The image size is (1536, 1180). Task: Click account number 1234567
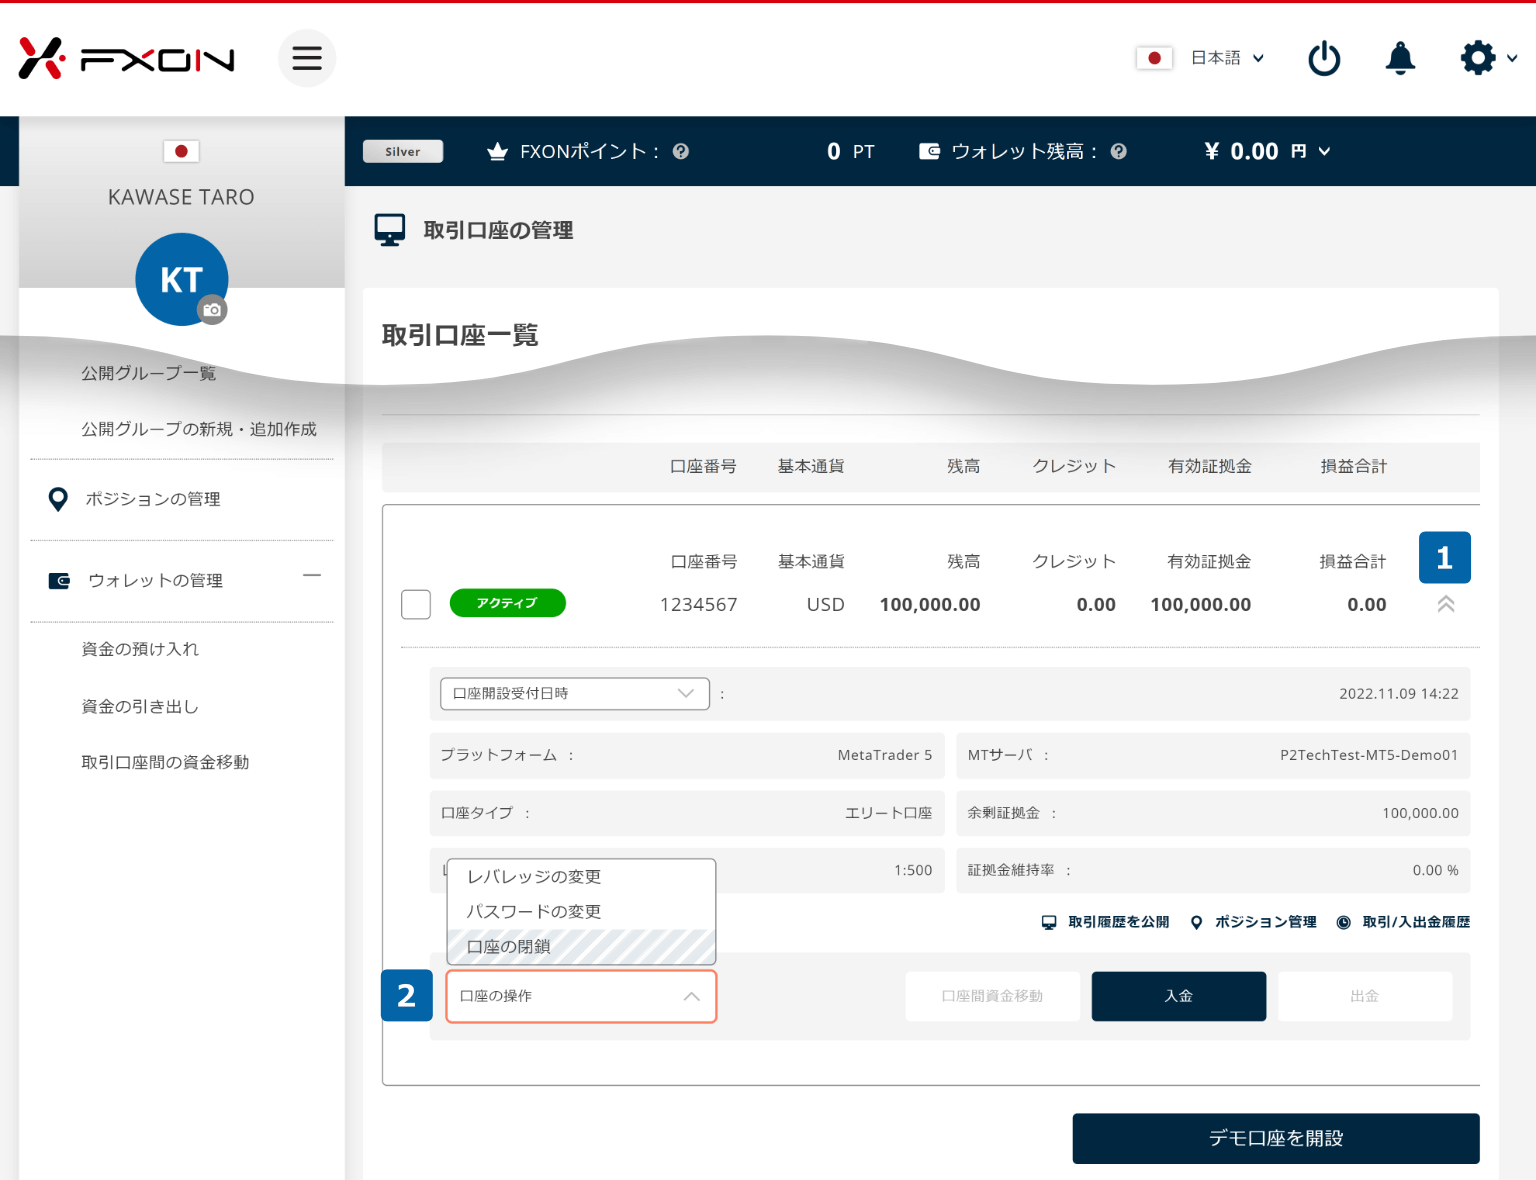pos(698,604)
